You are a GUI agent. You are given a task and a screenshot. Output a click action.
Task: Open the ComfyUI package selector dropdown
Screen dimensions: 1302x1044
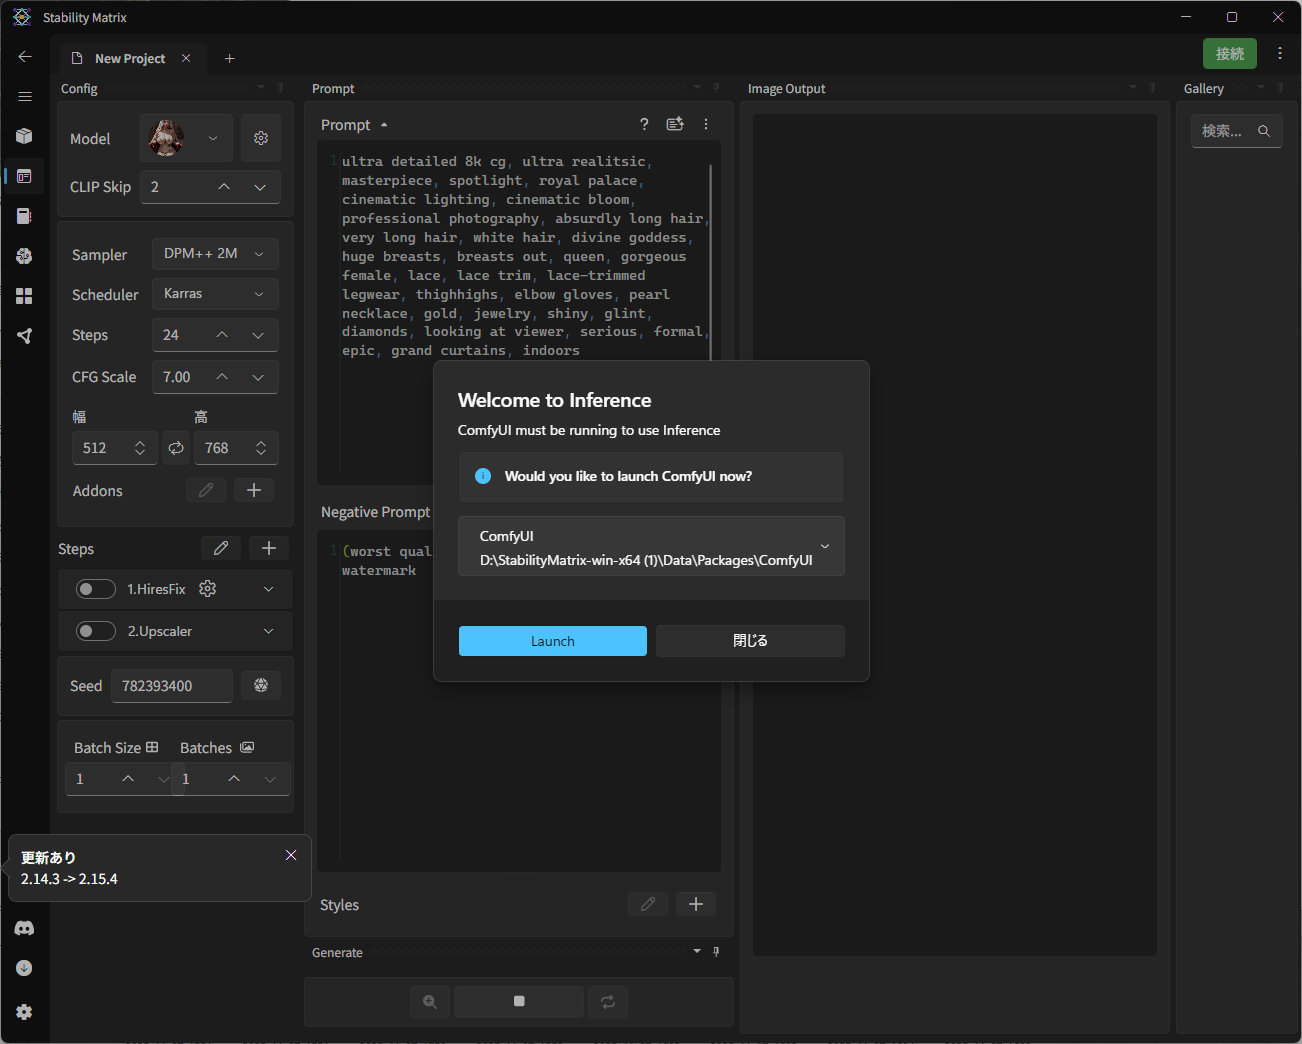(651, 547)
